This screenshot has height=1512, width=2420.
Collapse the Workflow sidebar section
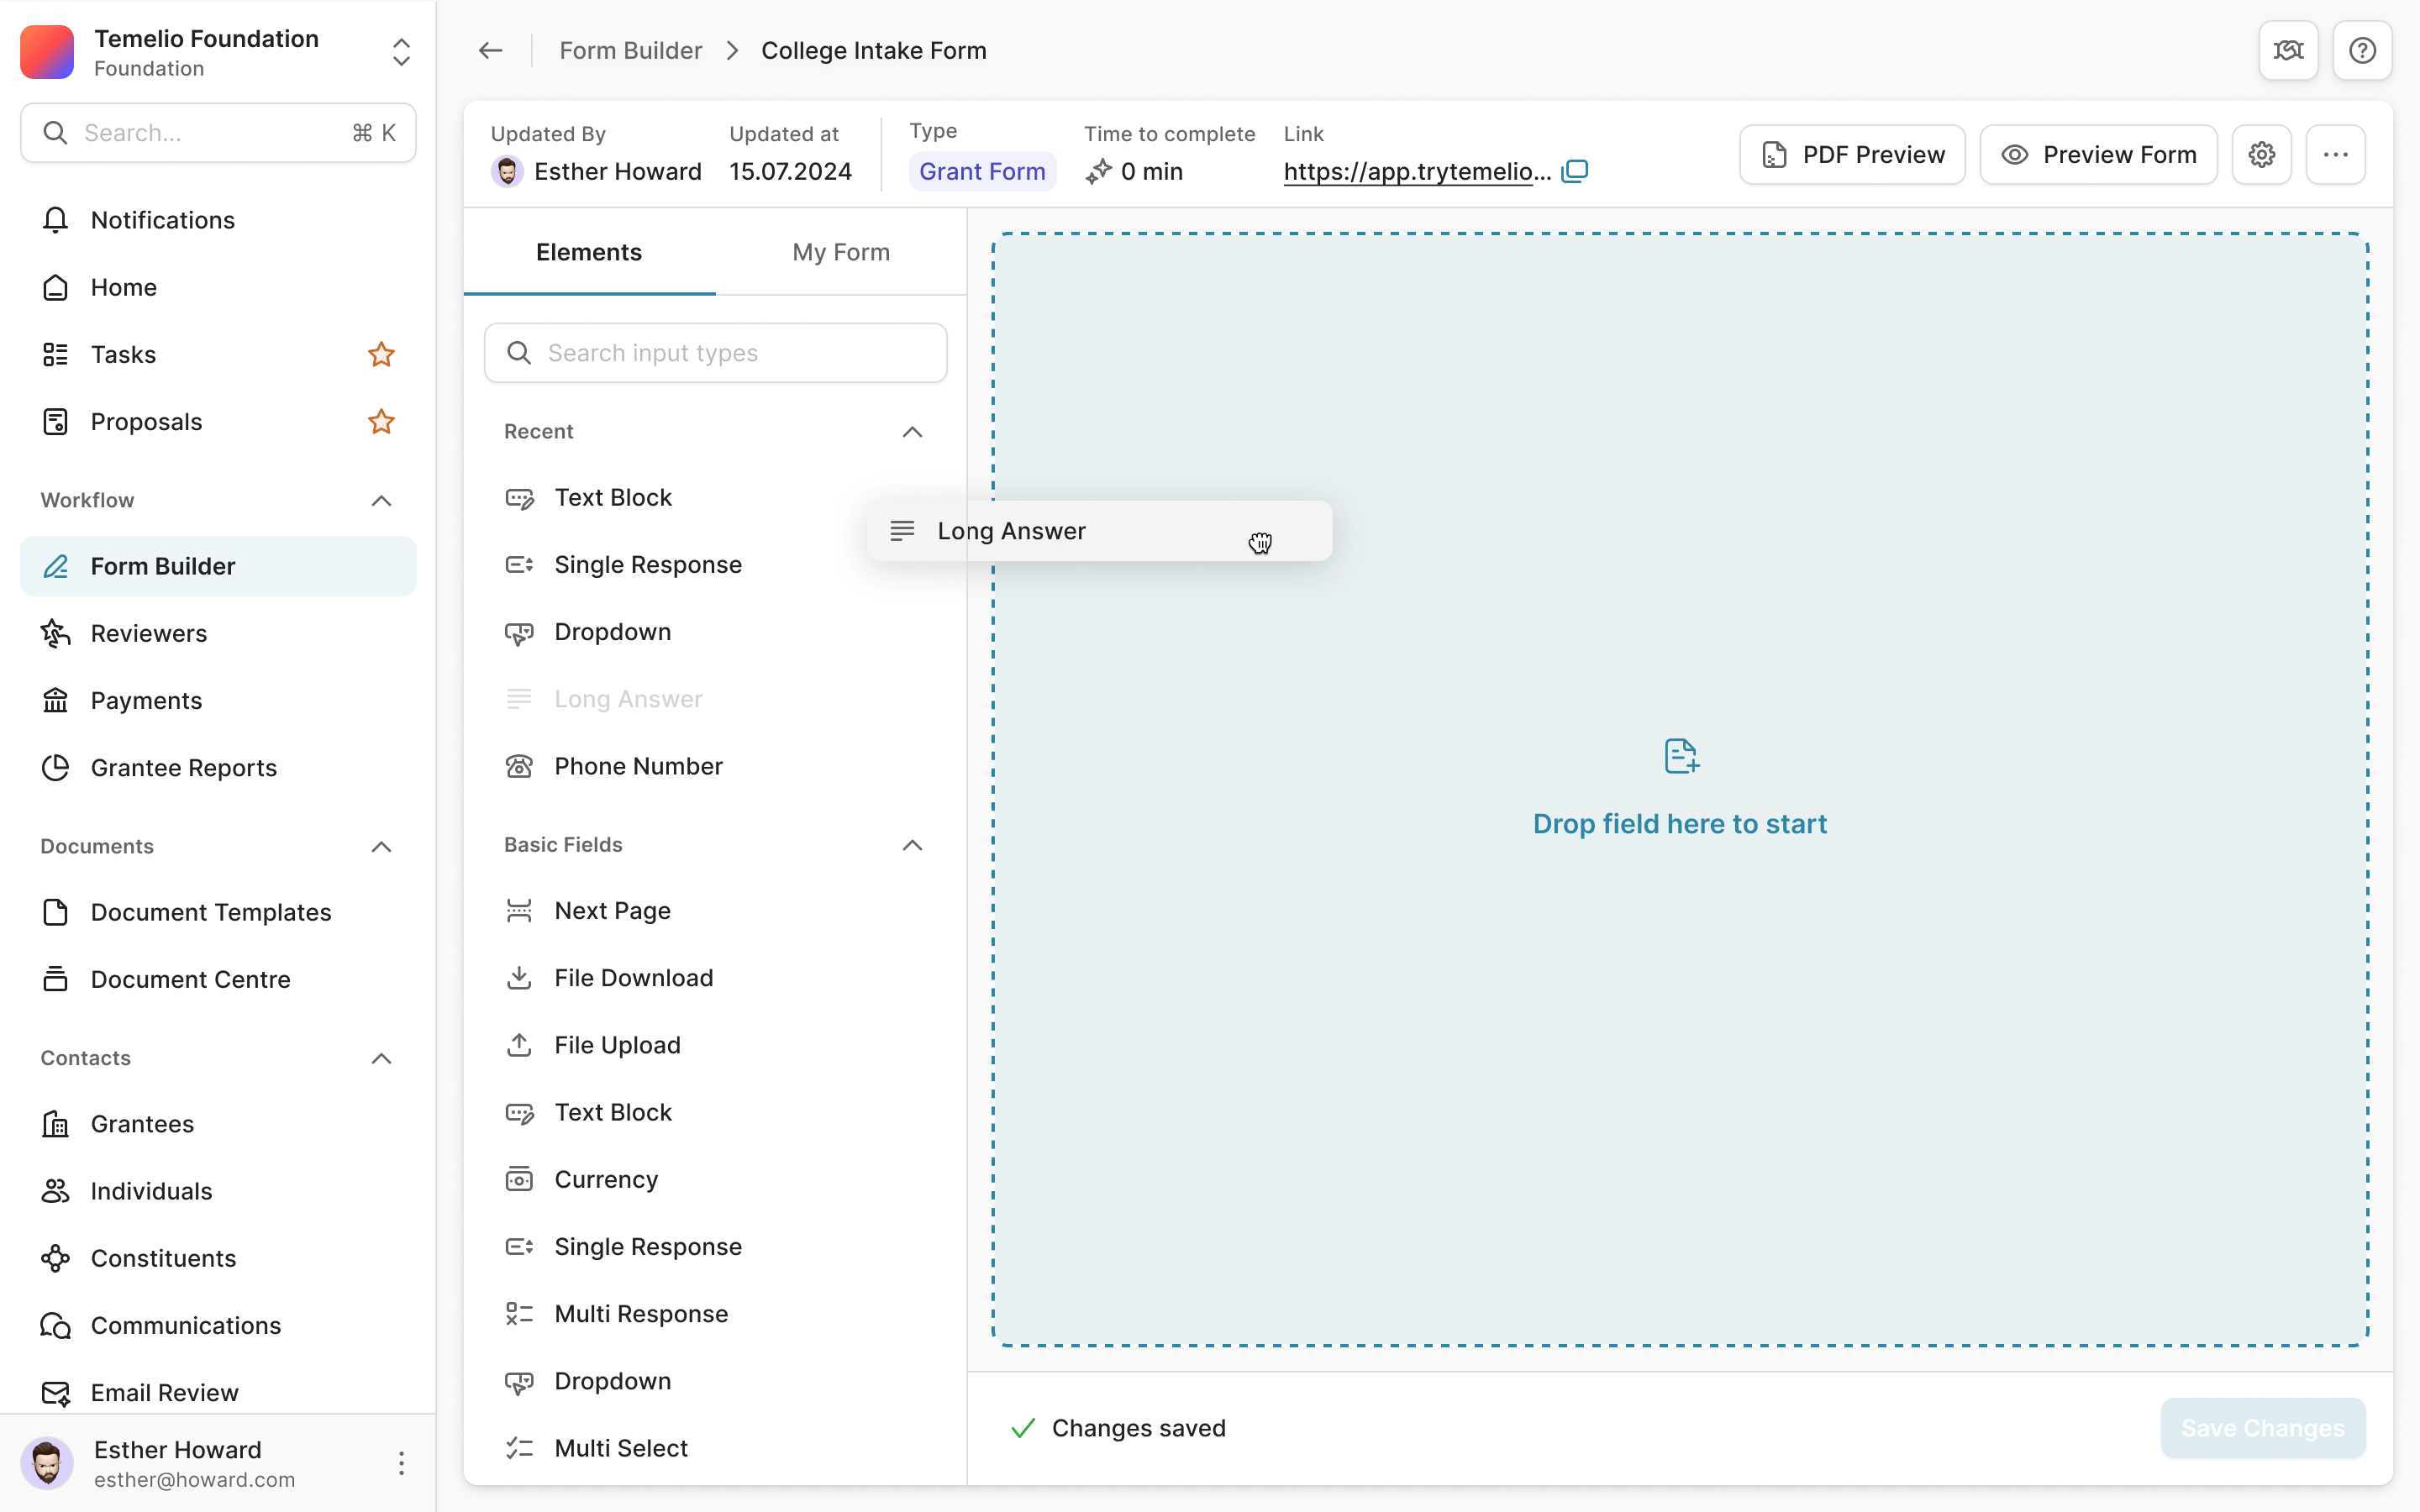[x=381, y=500]
